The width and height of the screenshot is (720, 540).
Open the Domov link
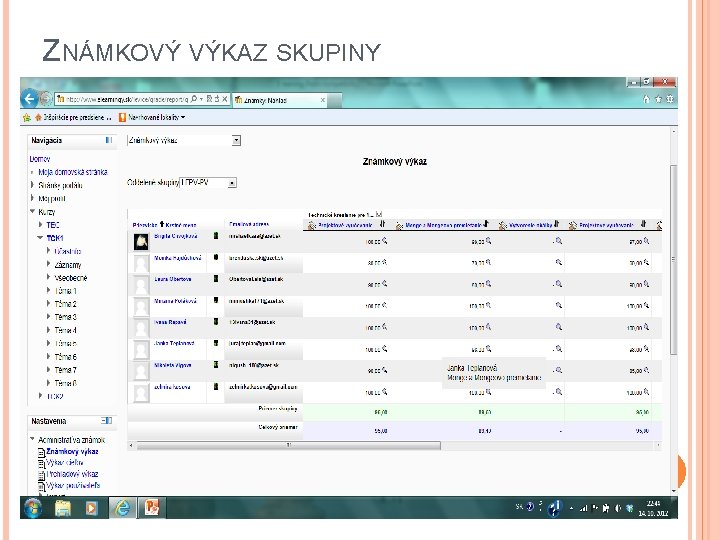(39, 159)
